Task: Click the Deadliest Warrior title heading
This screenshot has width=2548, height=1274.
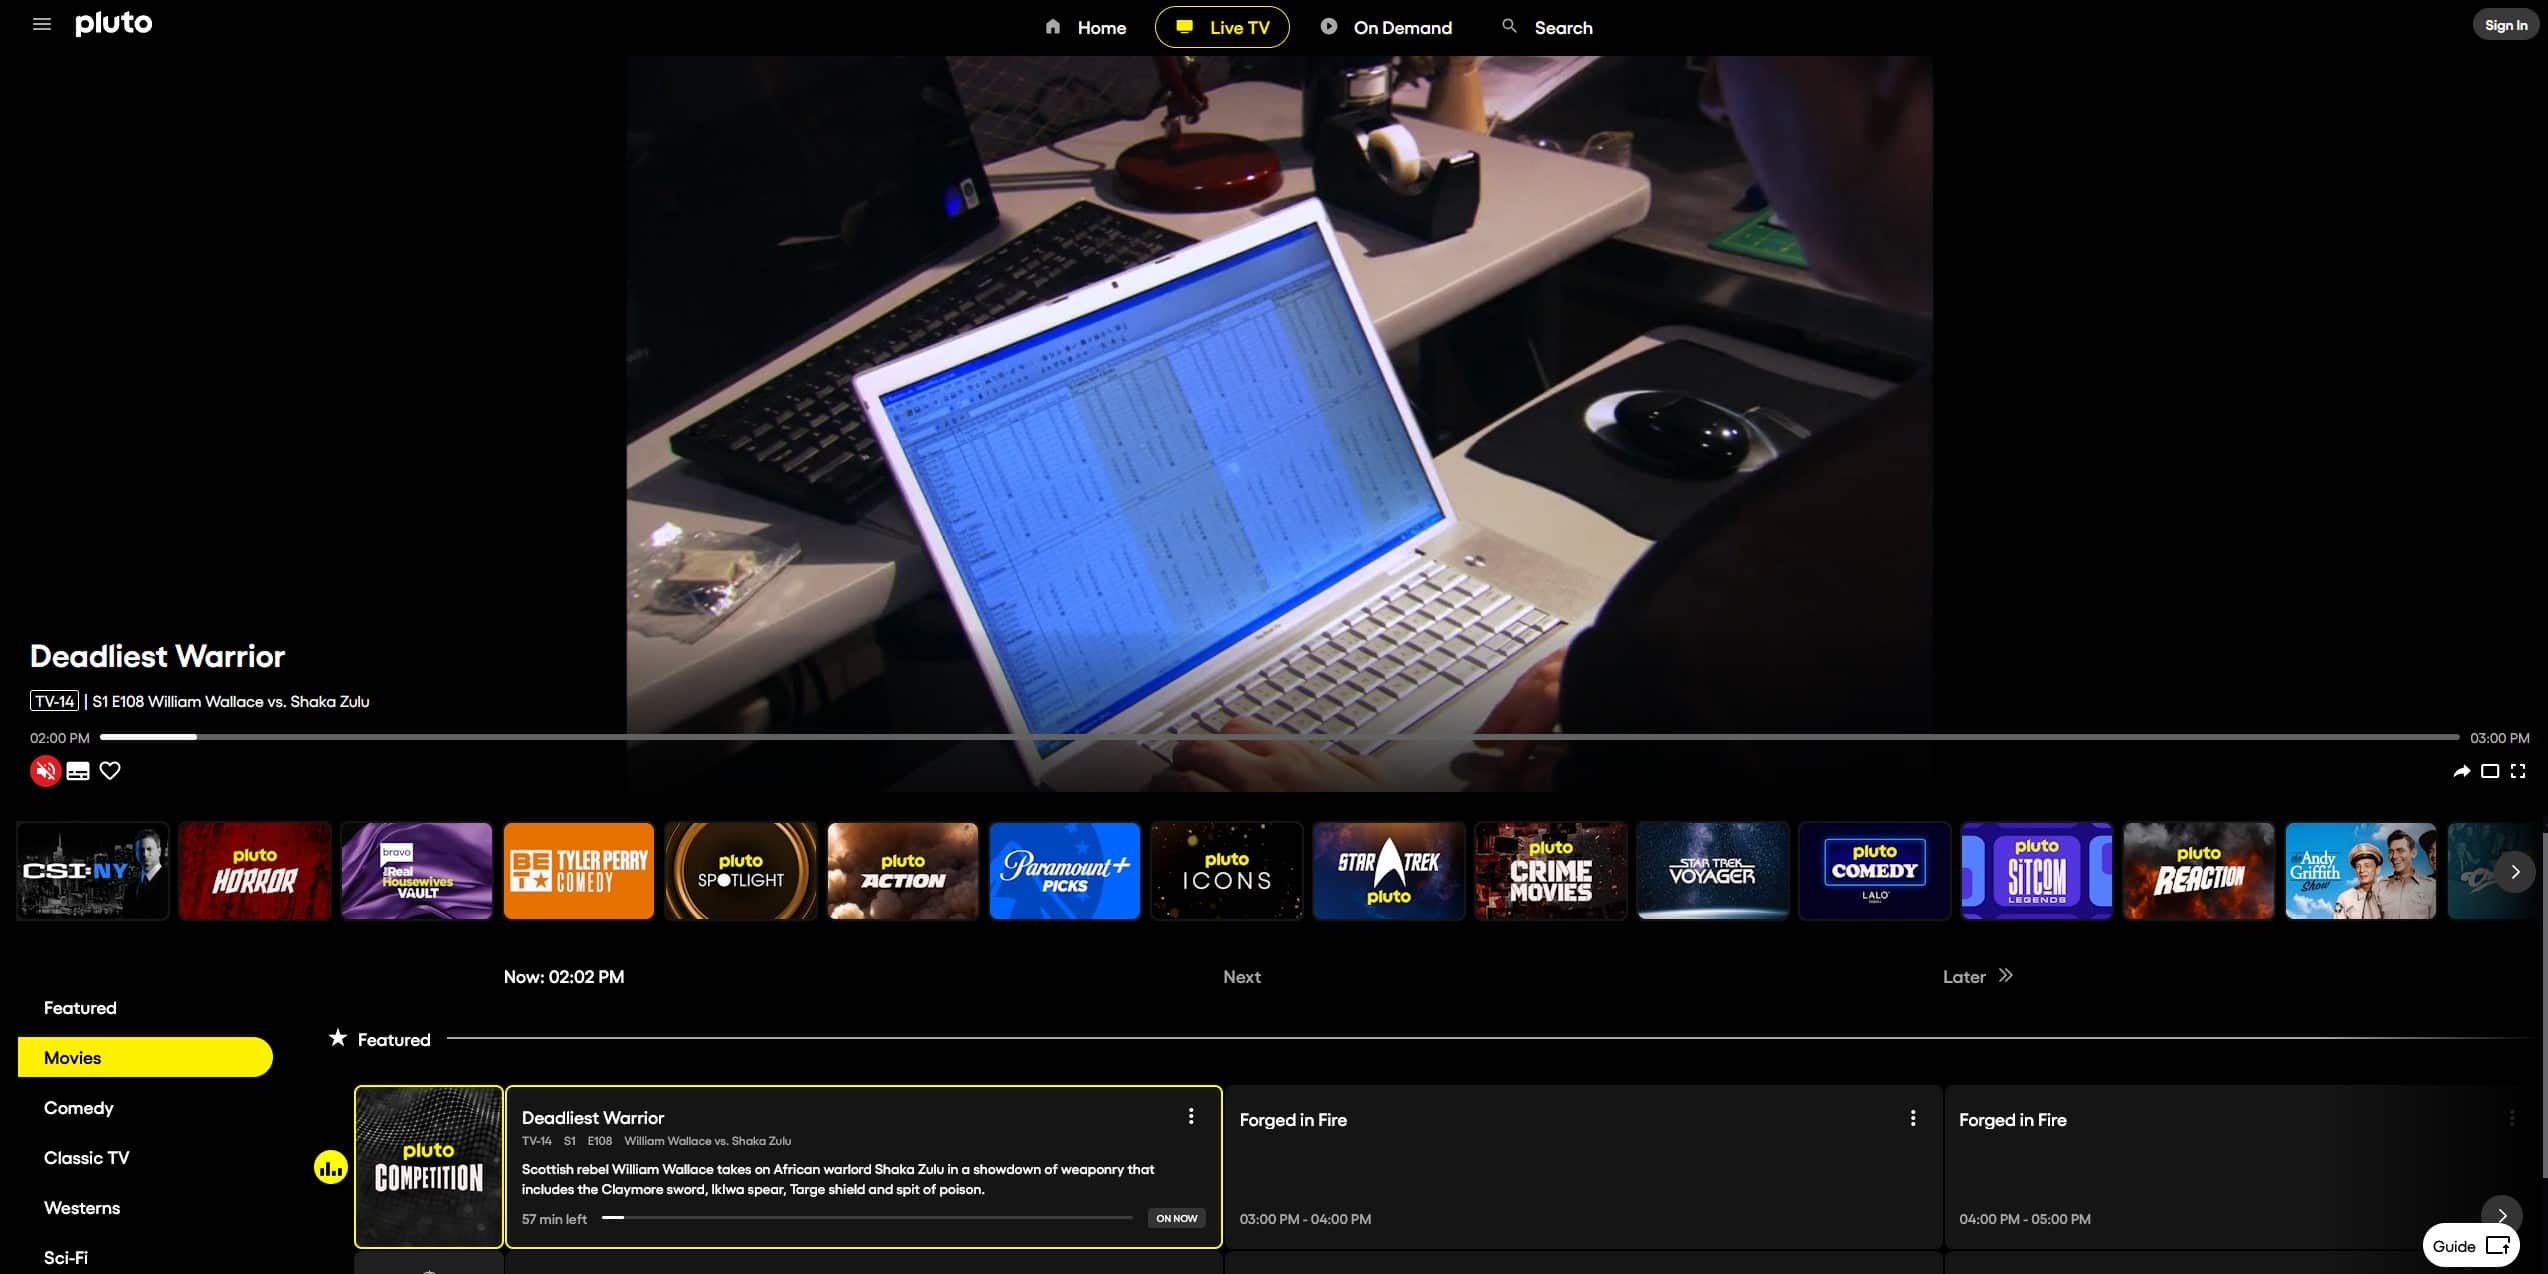Action: click(158, 656)
